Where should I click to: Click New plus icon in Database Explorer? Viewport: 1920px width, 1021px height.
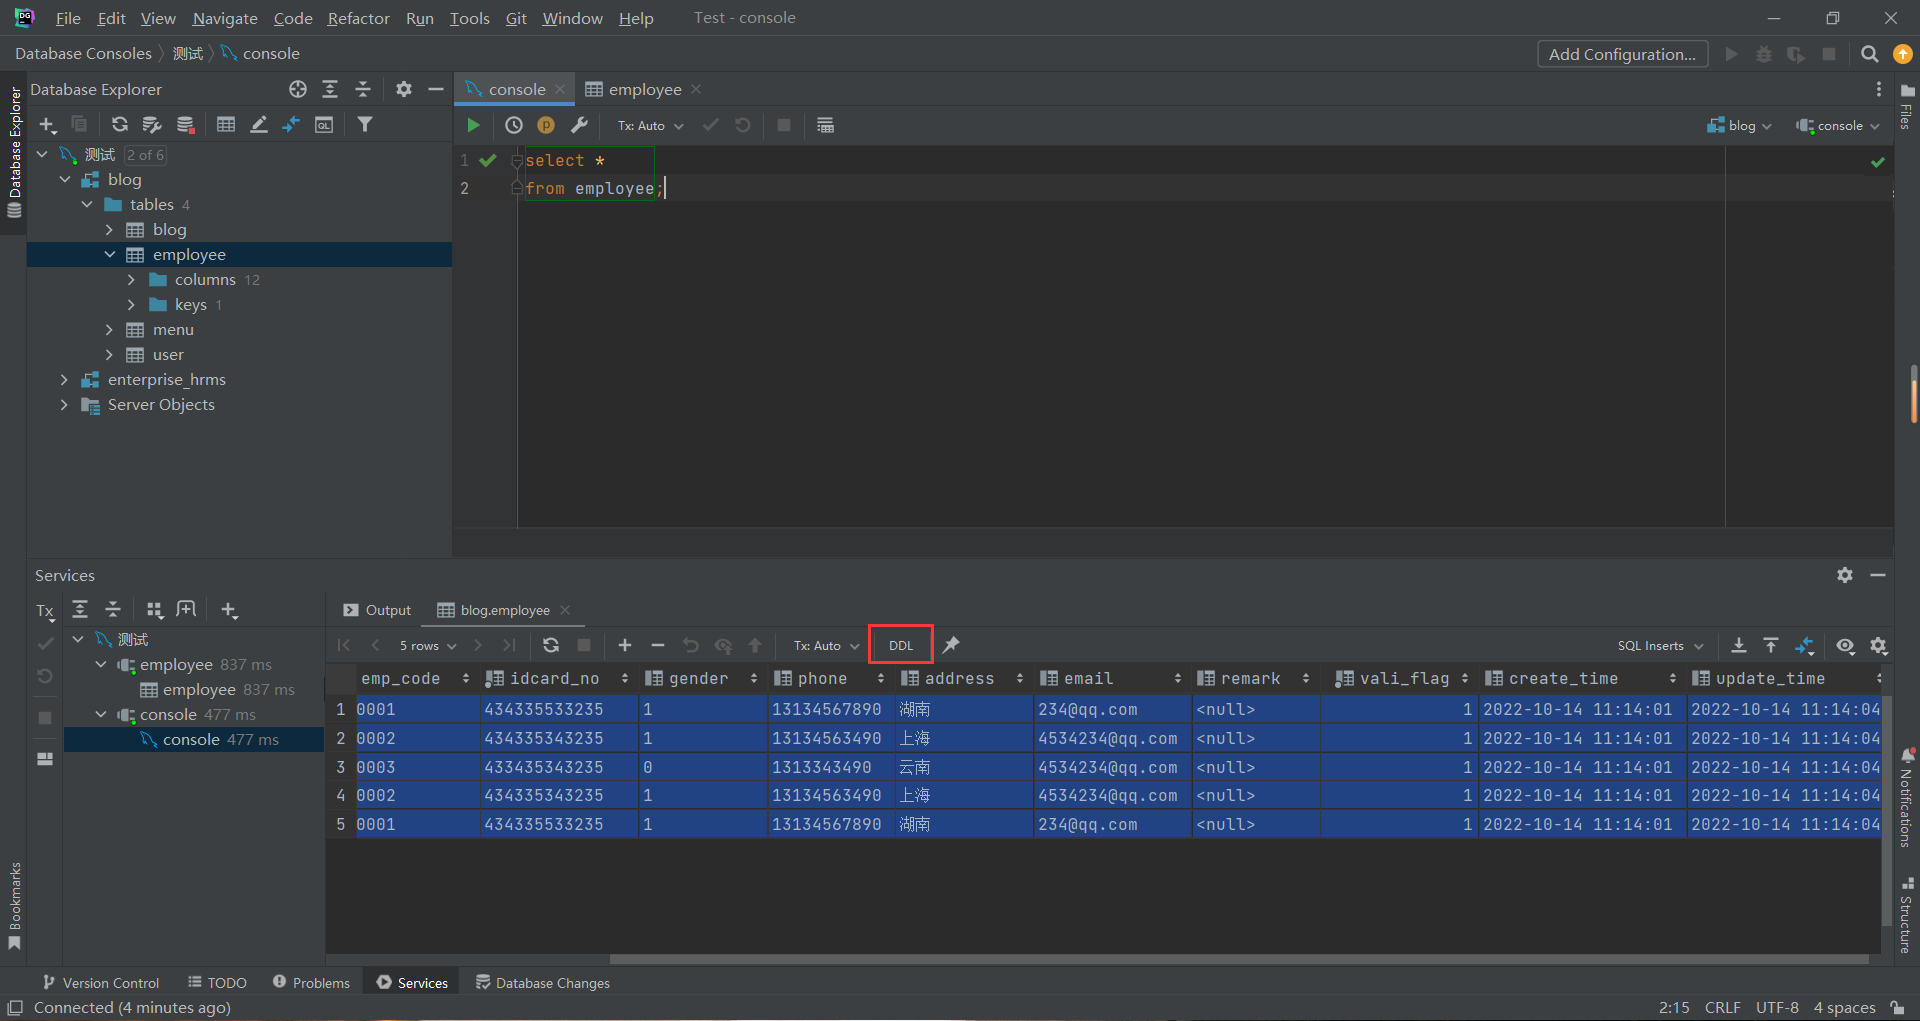tap(47, 124)
